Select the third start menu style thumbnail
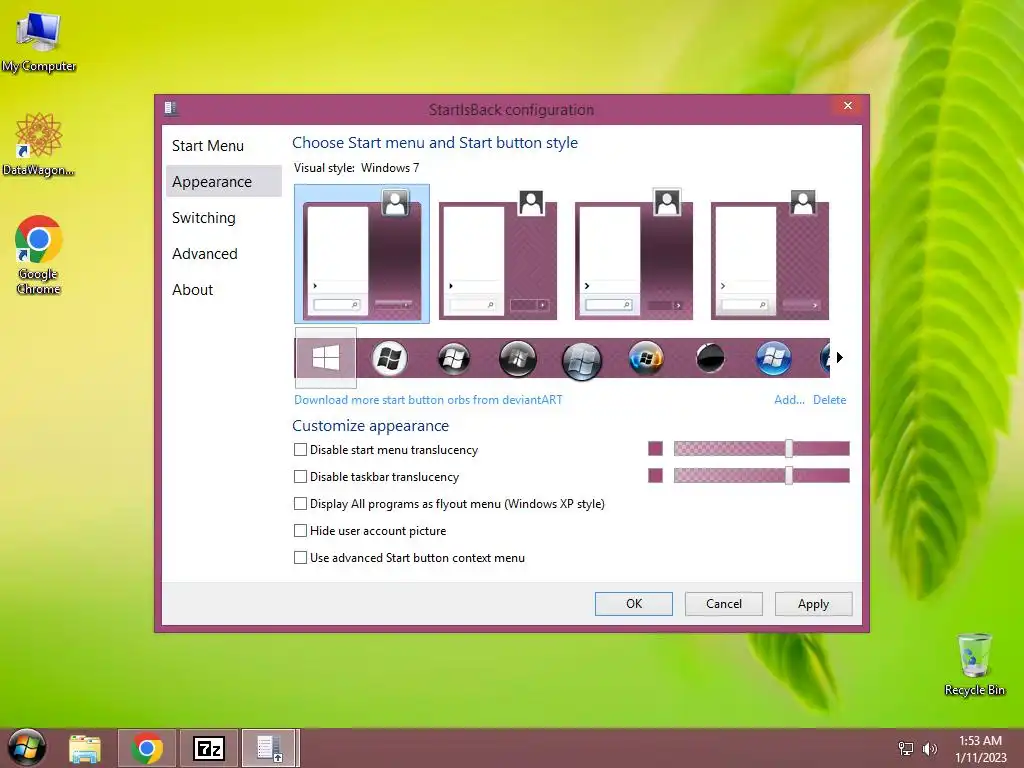Screen dimensions: 1024x768 coord(633,255)
